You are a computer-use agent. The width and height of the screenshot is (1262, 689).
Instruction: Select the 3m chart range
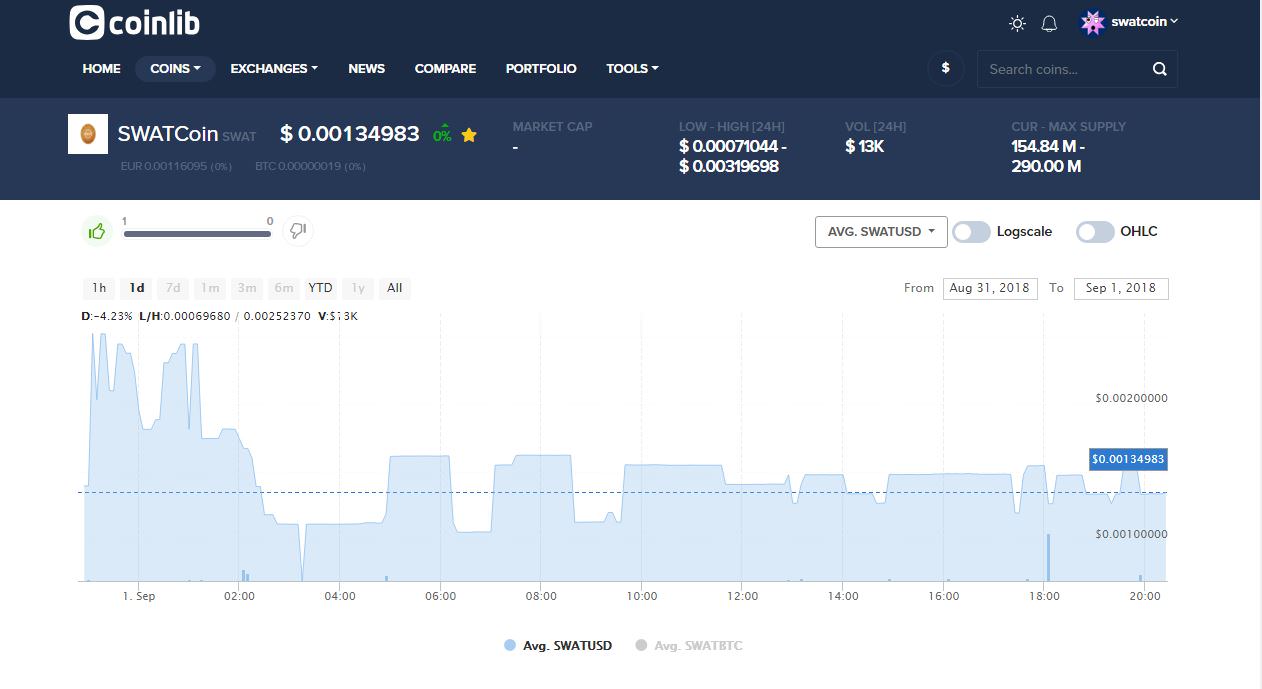[x=246, y=288]
